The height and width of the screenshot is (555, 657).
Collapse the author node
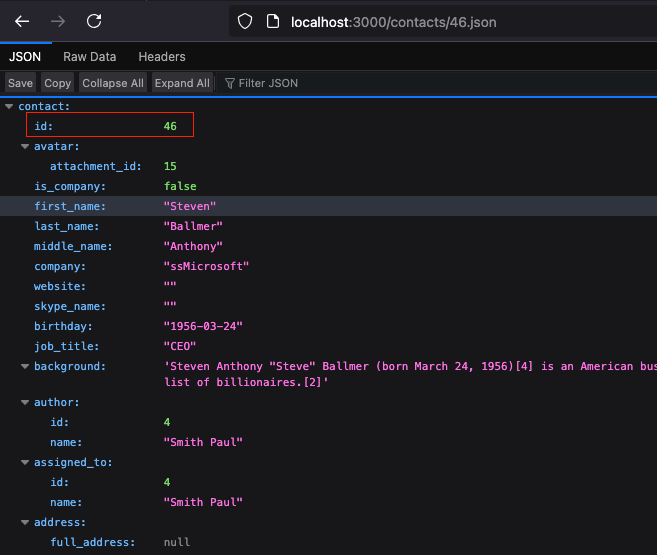tap(25, 402)
